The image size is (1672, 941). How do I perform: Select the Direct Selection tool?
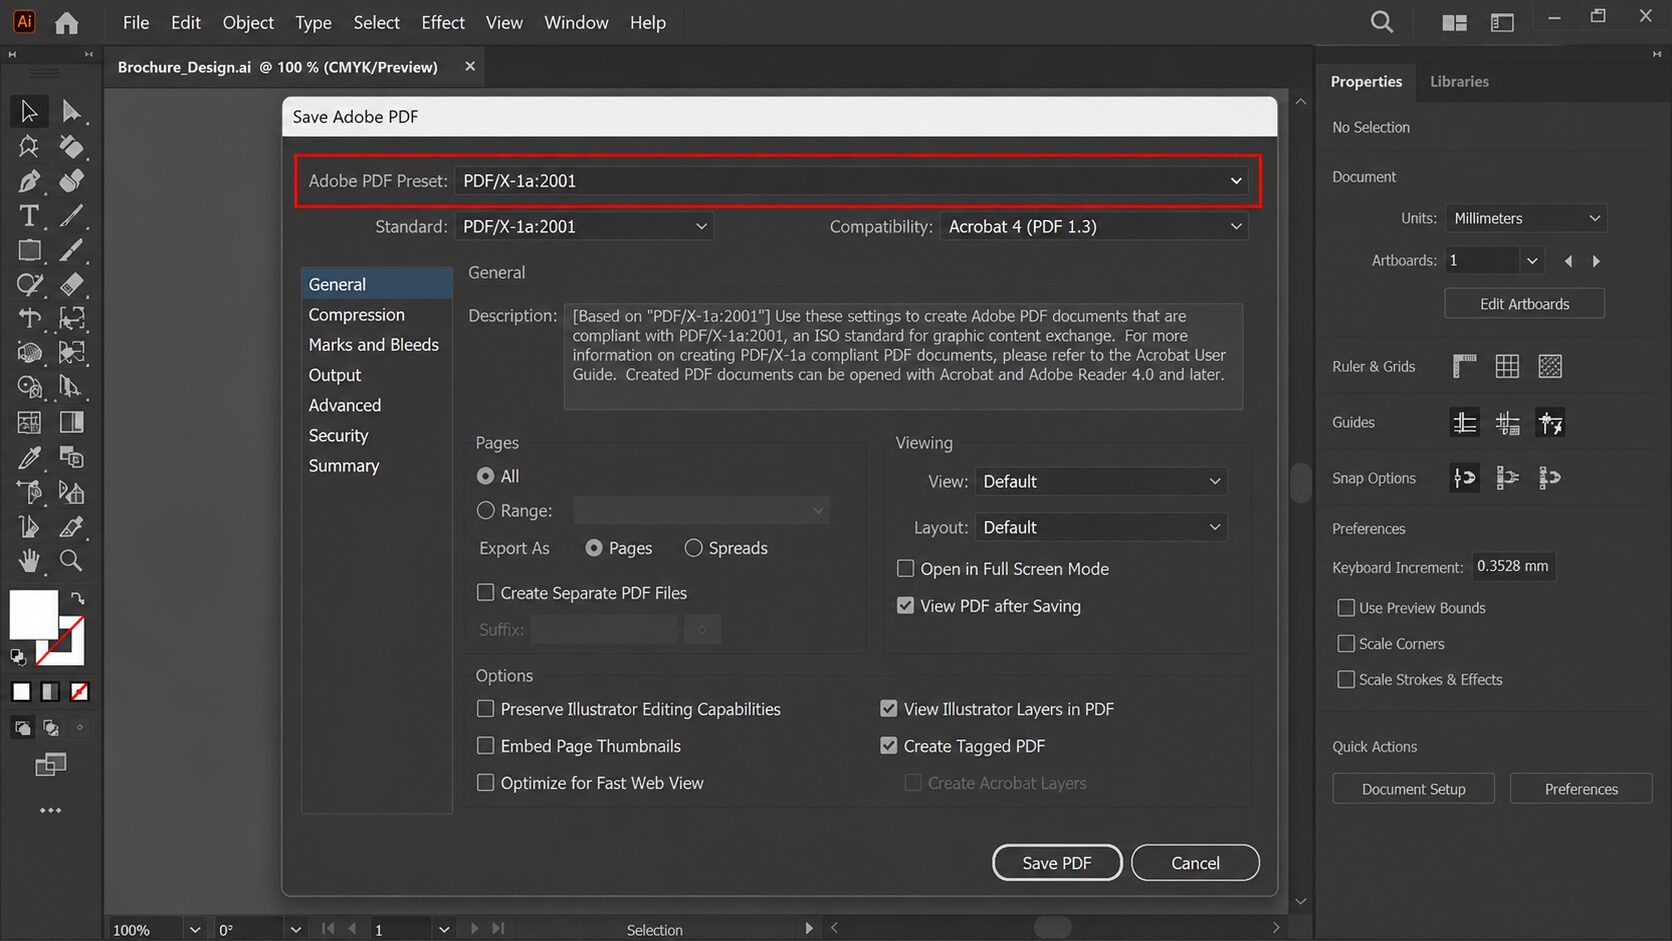point(71,111)
